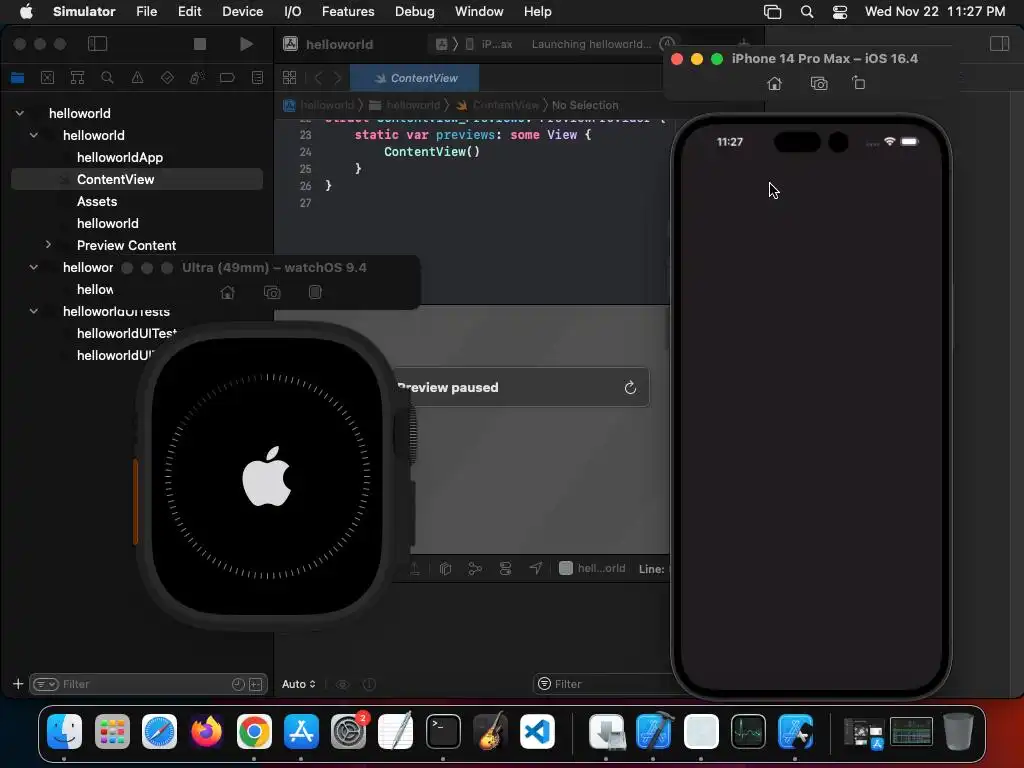The height and width of the screenshot is (768, 1024).
Task: Select the ContentView editor tab
Action: tap(415, 78)
